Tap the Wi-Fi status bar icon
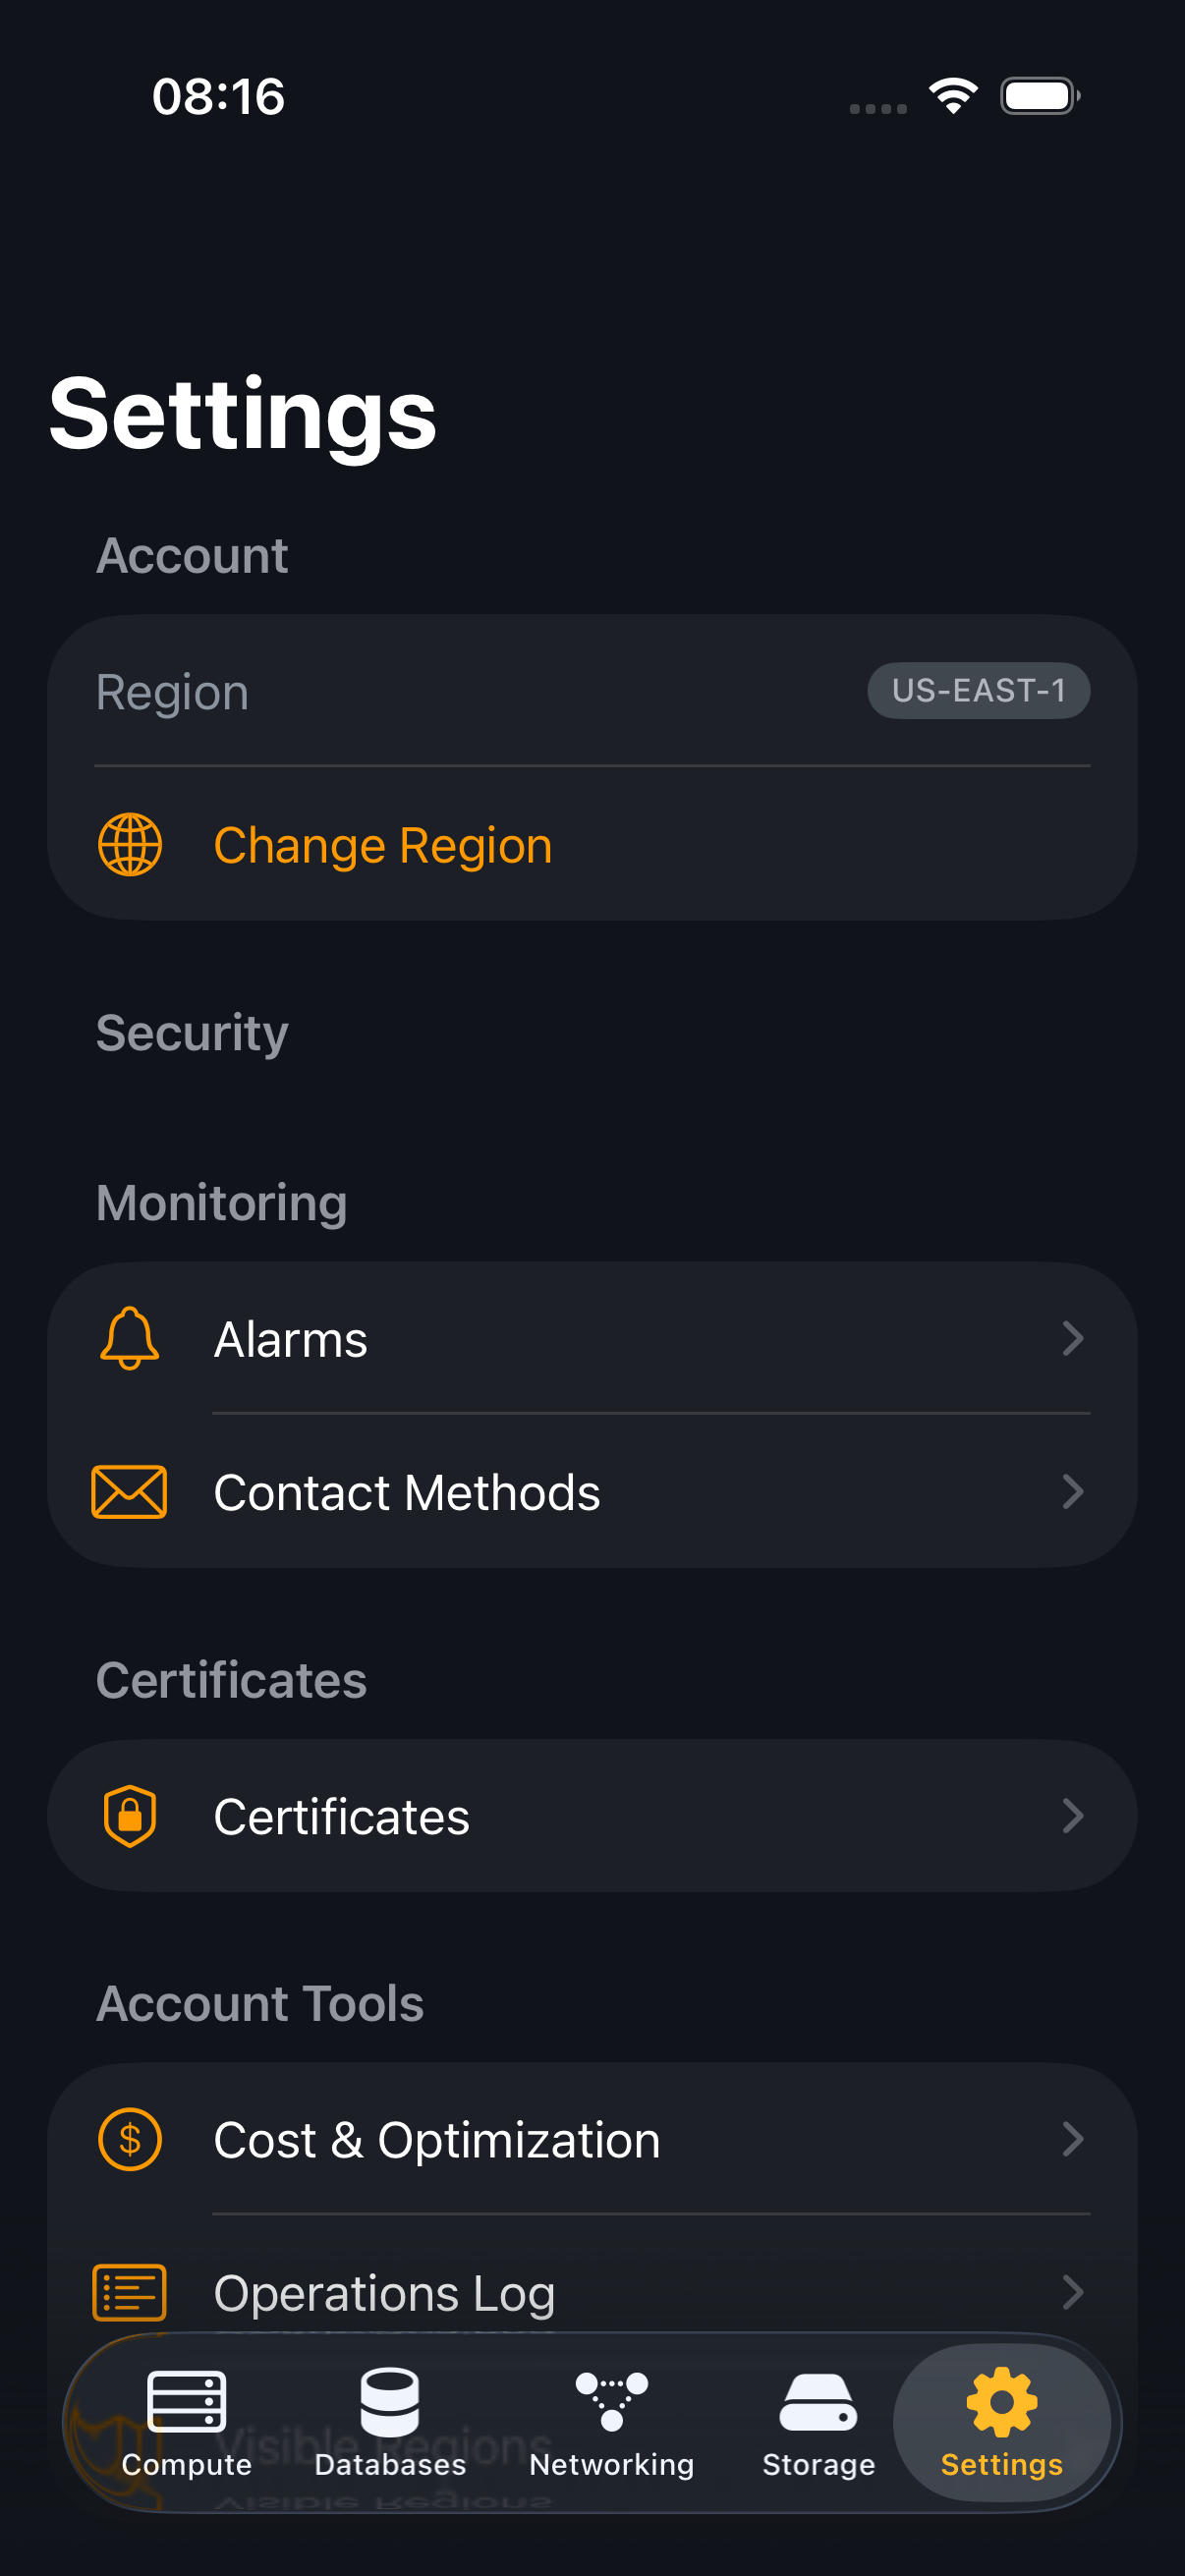 click(953, 96)
